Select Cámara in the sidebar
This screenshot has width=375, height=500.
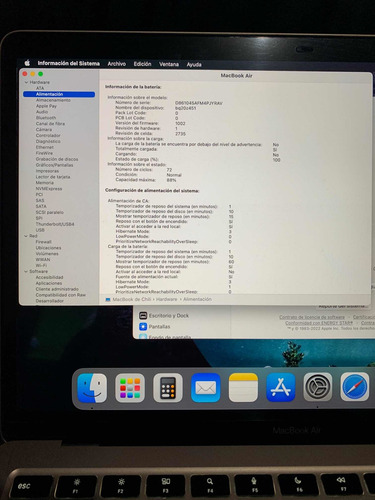(x=44, y=130)
